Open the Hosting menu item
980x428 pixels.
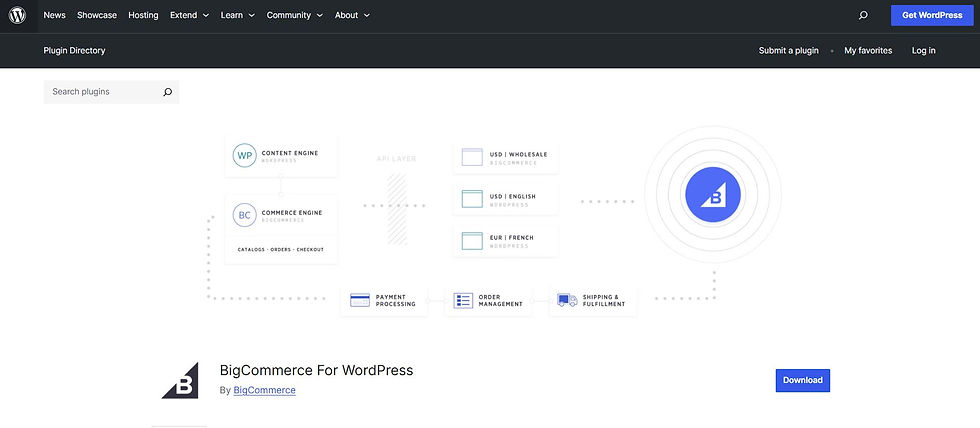coord(143,16)
